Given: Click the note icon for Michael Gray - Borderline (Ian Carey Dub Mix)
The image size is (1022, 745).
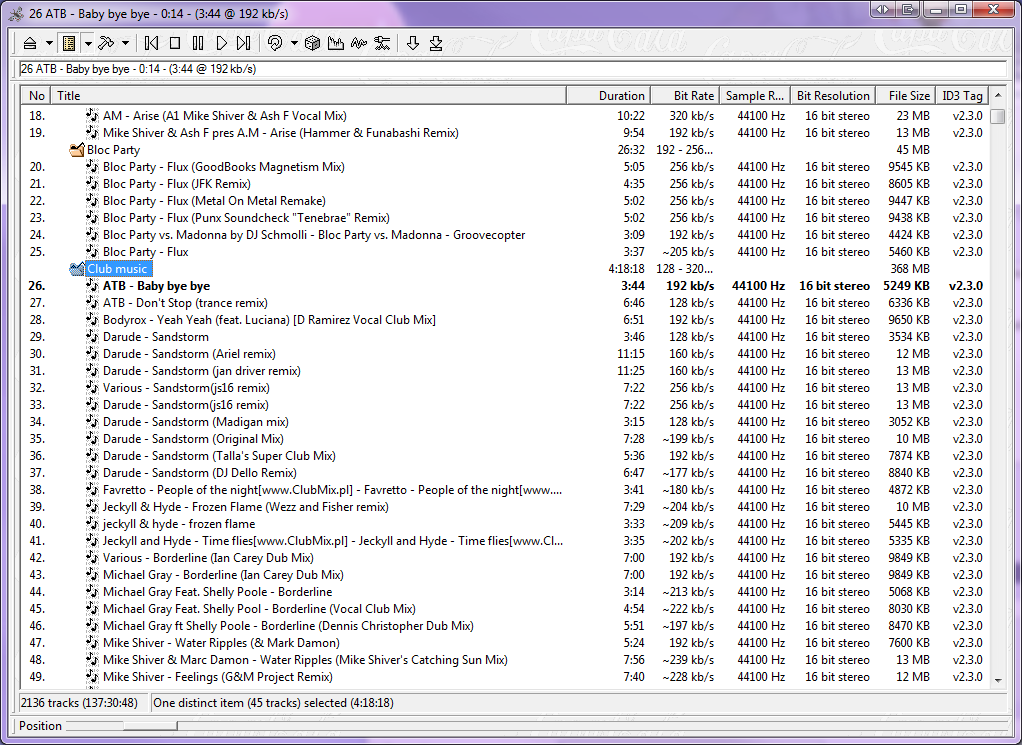Looking at the screenshot, I should (92, 575).
